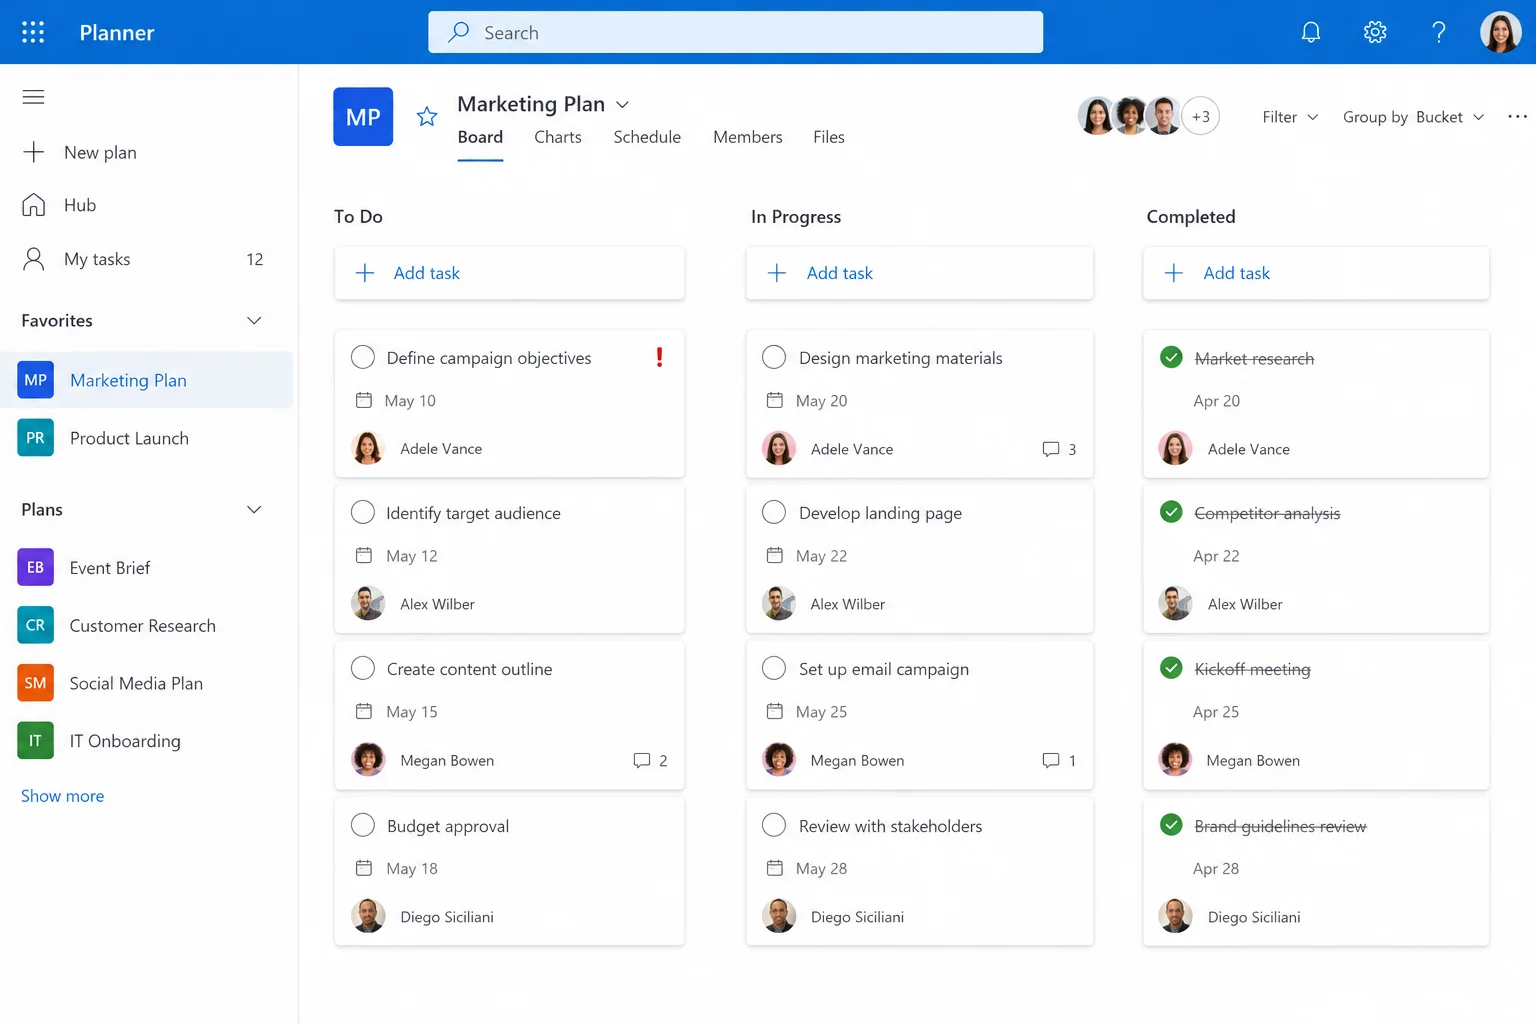This screenshot has height=1024, width=1536.
Task: Click the Search input field
Action: pyautogui.click(x=735, y=32)
